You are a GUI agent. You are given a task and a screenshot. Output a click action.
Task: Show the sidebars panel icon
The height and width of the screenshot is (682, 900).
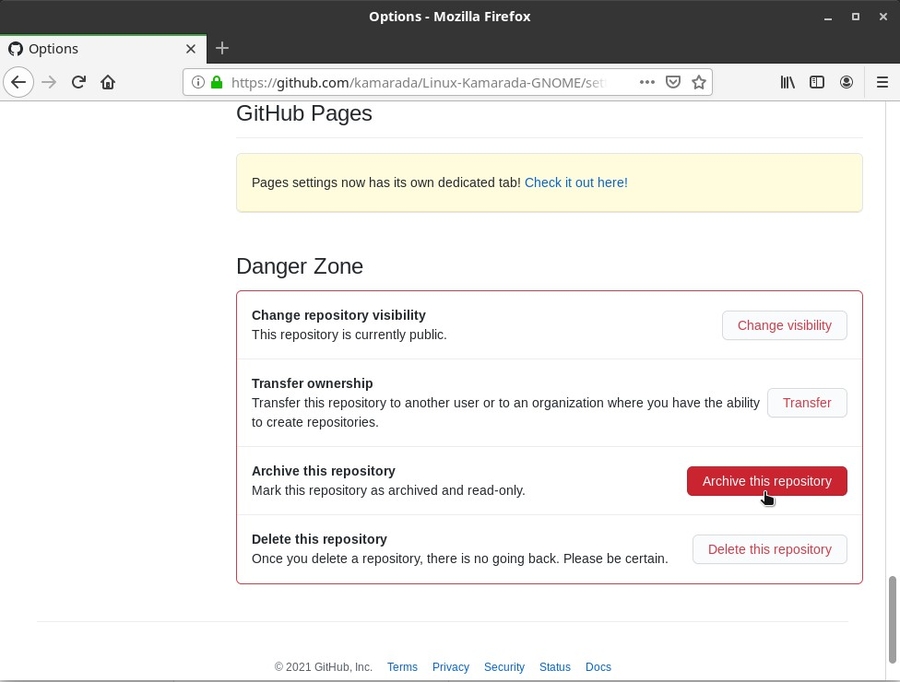(817, 83)
